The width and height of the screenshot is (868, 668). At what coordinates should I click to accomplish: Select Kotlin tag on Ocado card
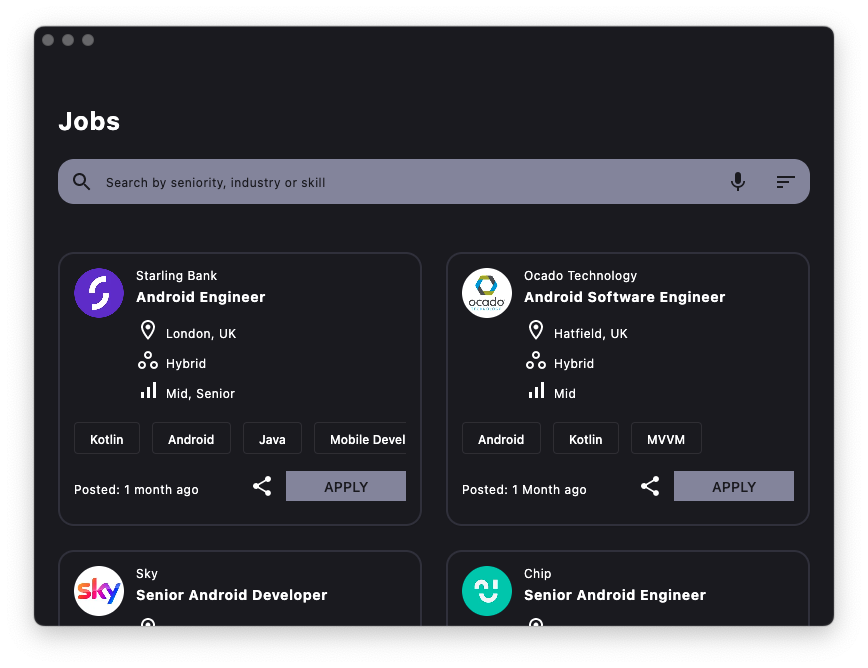(586, 438)
